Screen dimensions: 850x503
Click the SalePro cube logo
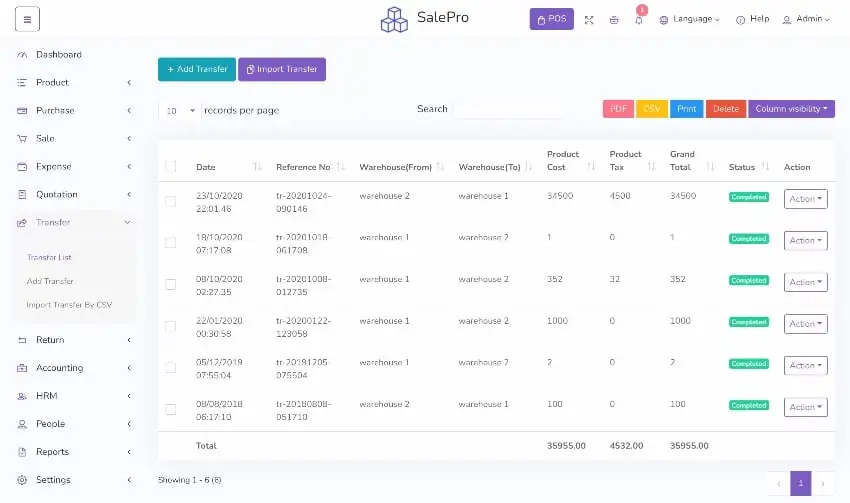394,19
